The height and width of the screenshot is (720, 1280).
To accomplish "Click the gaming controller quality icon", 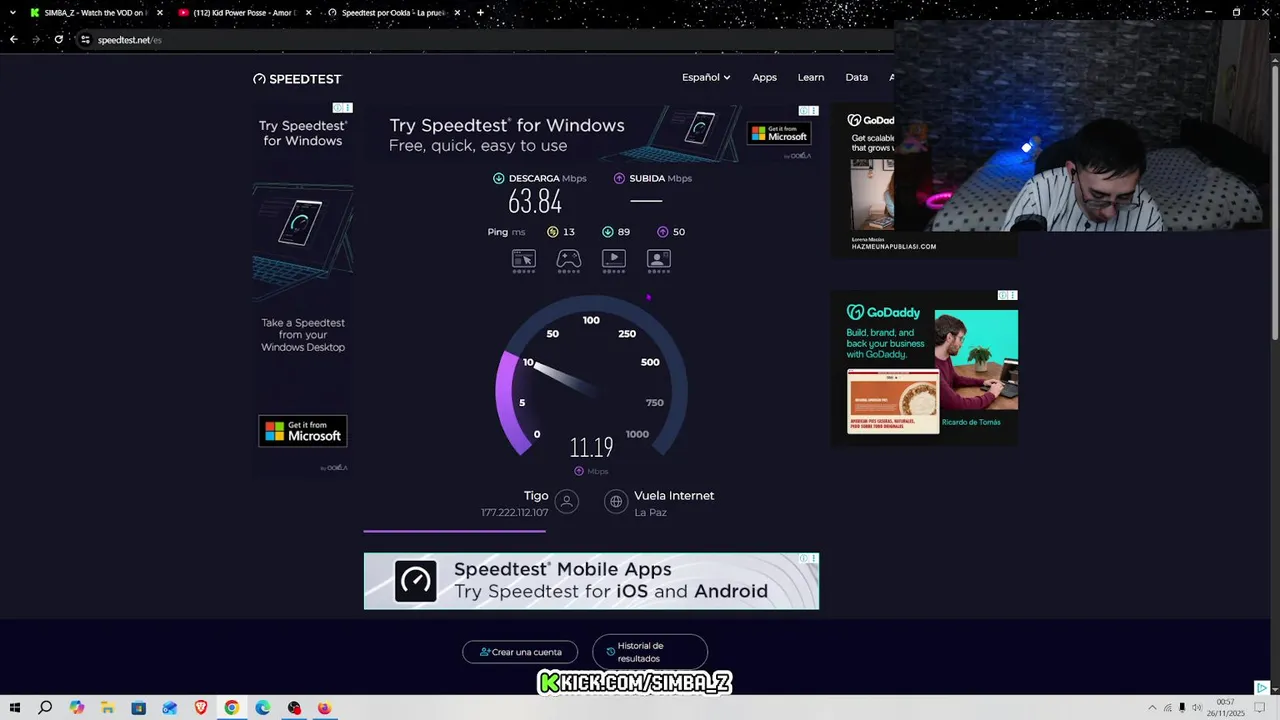I will click(x=569, y=259).
